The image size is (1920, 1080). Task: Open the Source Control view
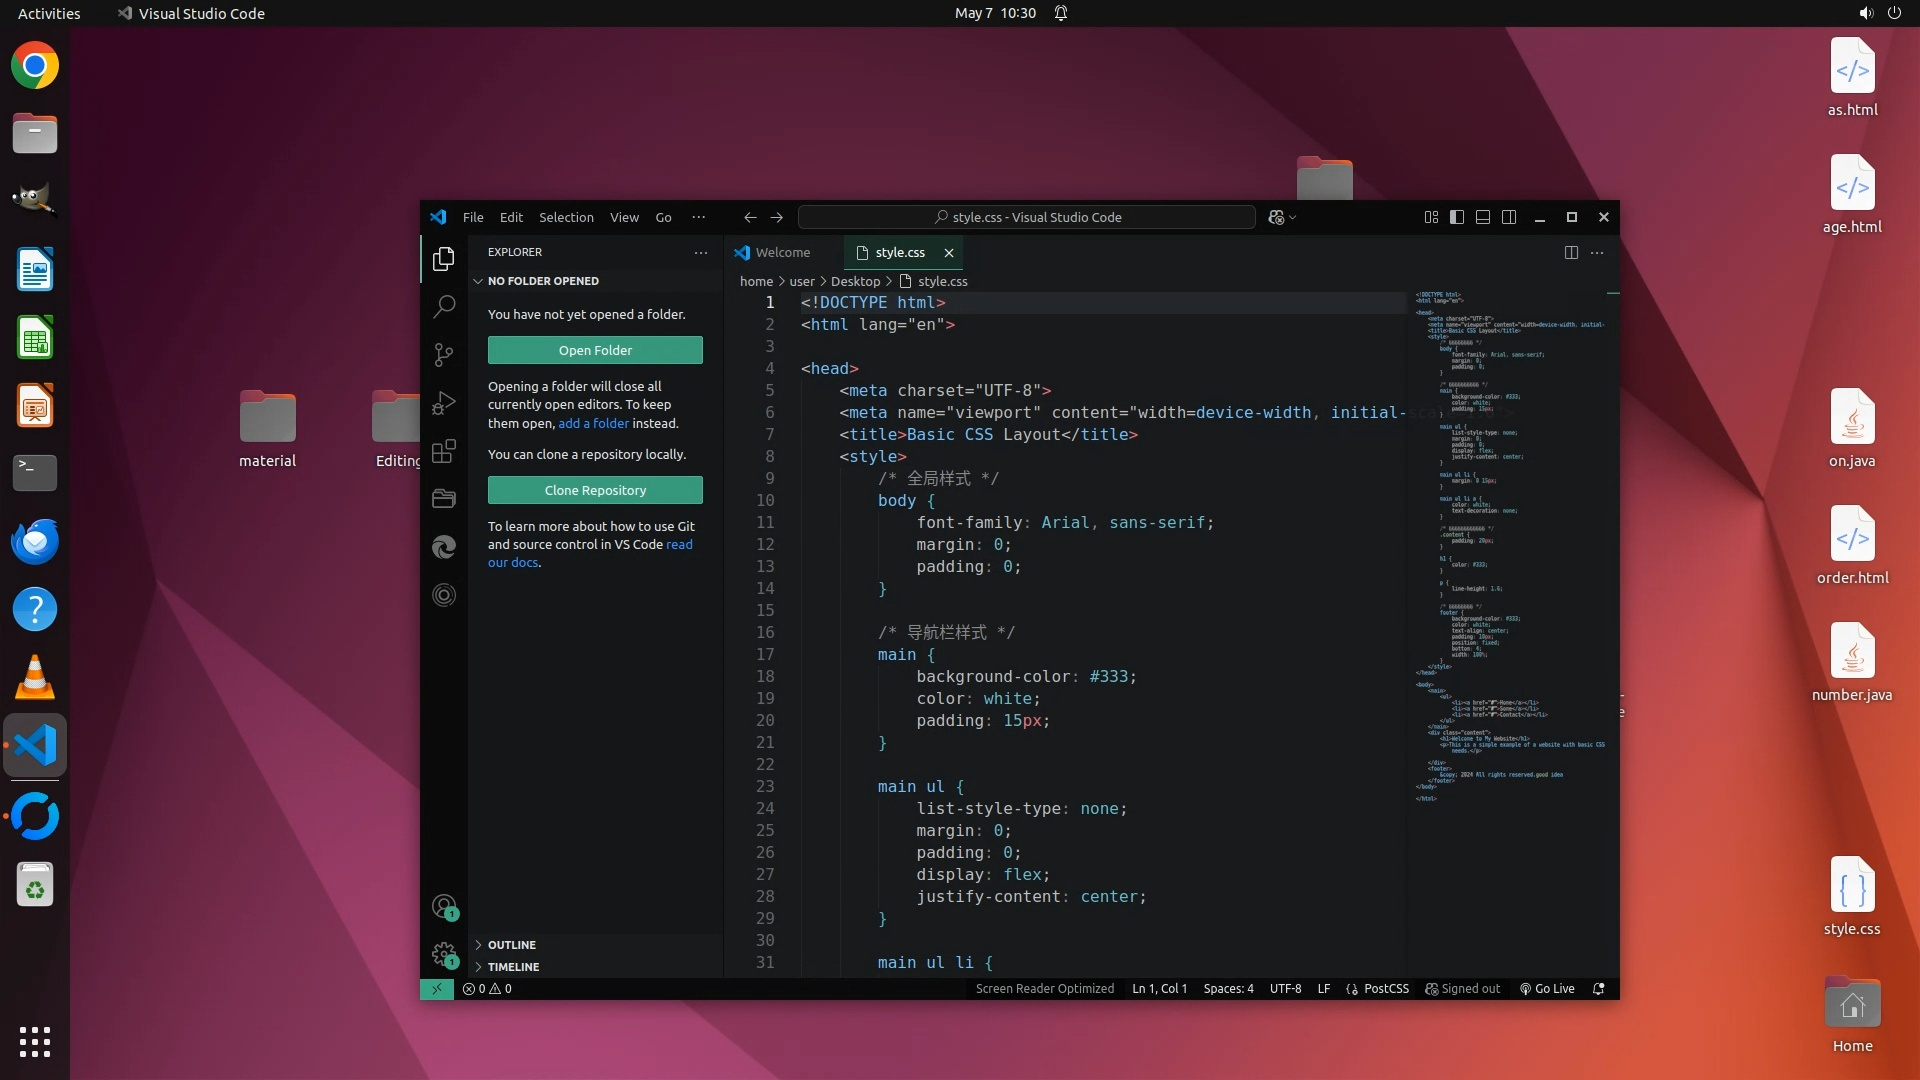point(444,355)
